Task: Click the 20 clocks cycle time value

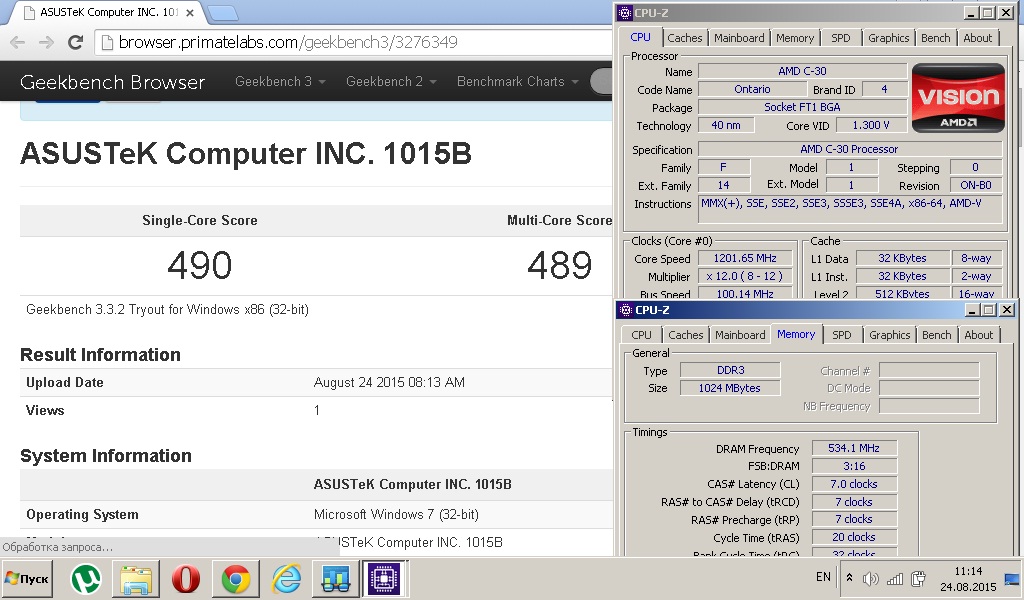Action: pos(854,537)
